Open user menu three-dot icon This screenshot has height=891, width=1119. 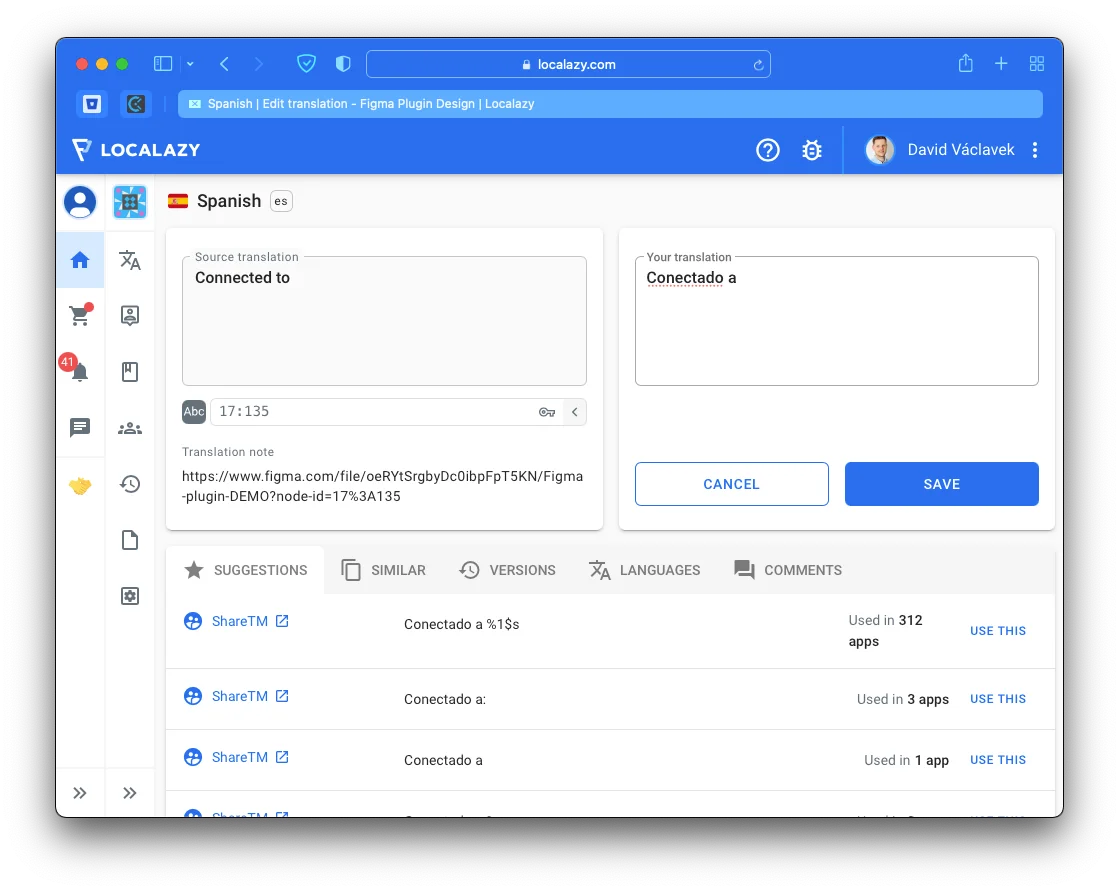tap(1035, 150)
